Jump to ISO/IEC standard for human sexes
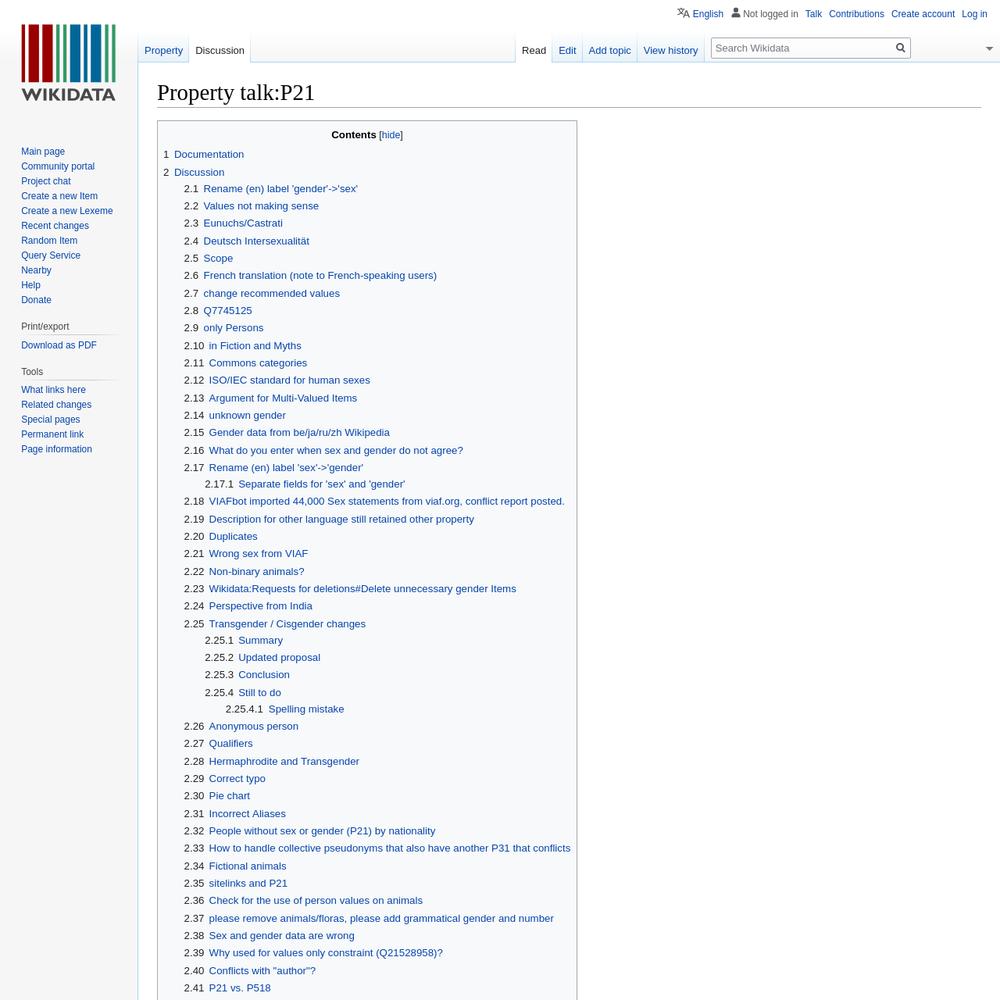 (x=290, y=380)
